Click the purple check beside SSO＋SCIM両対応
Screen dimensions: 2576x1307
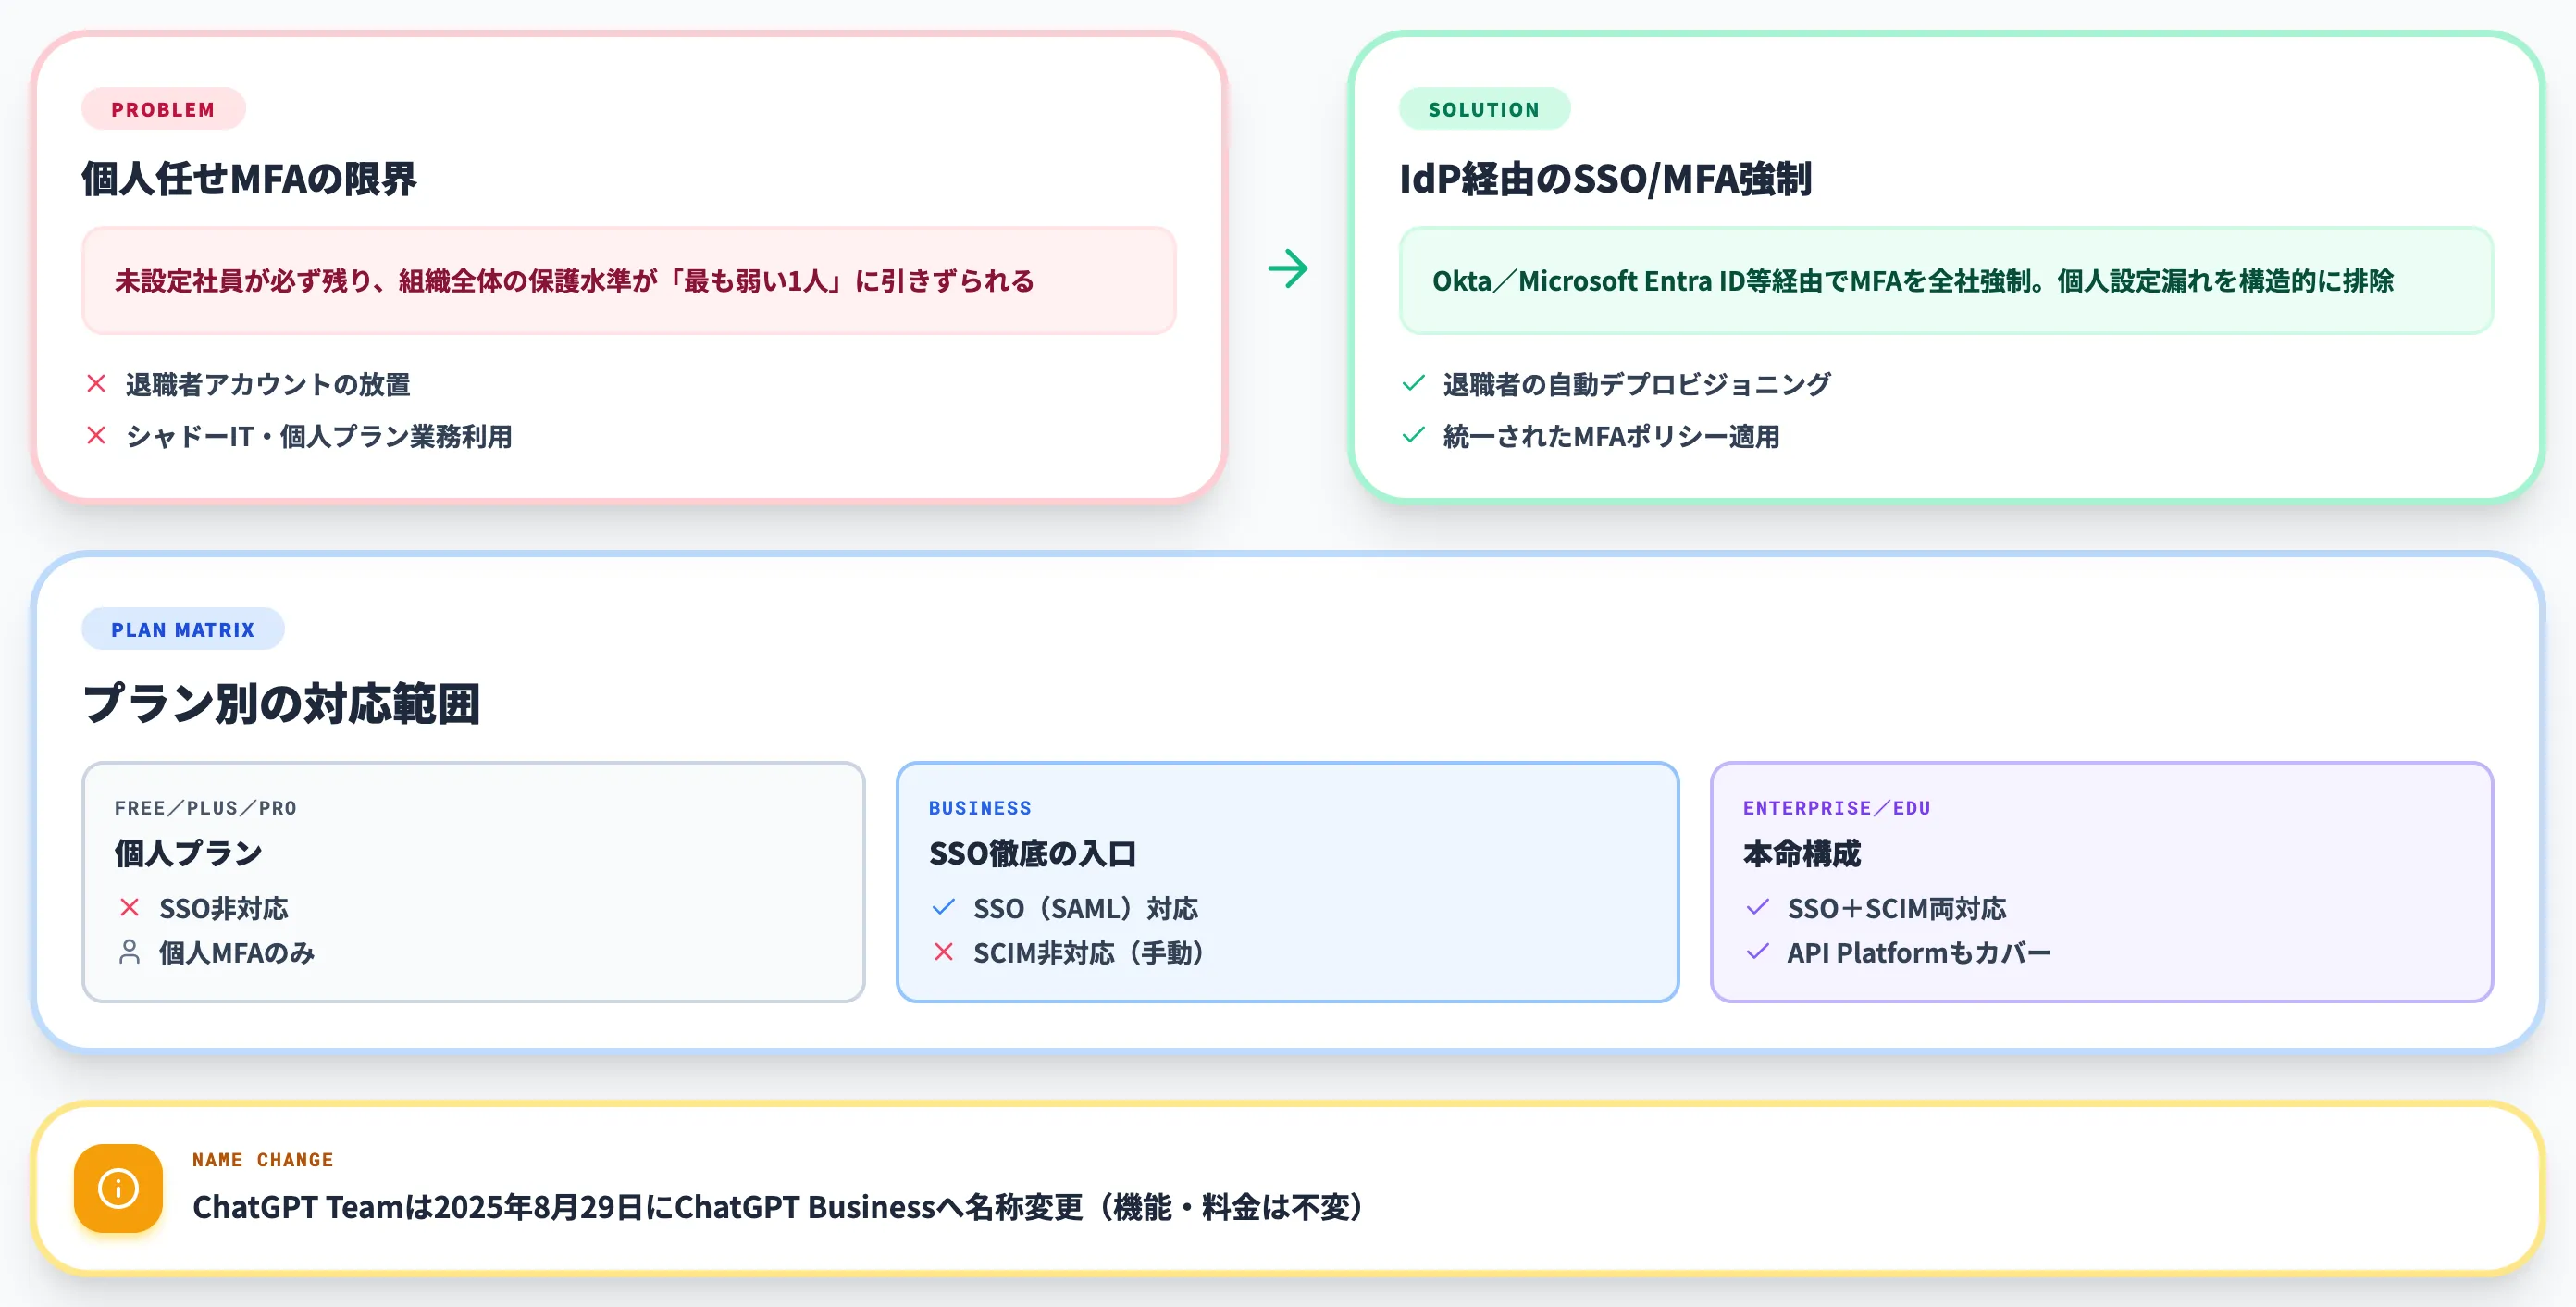click(1757, 908)
